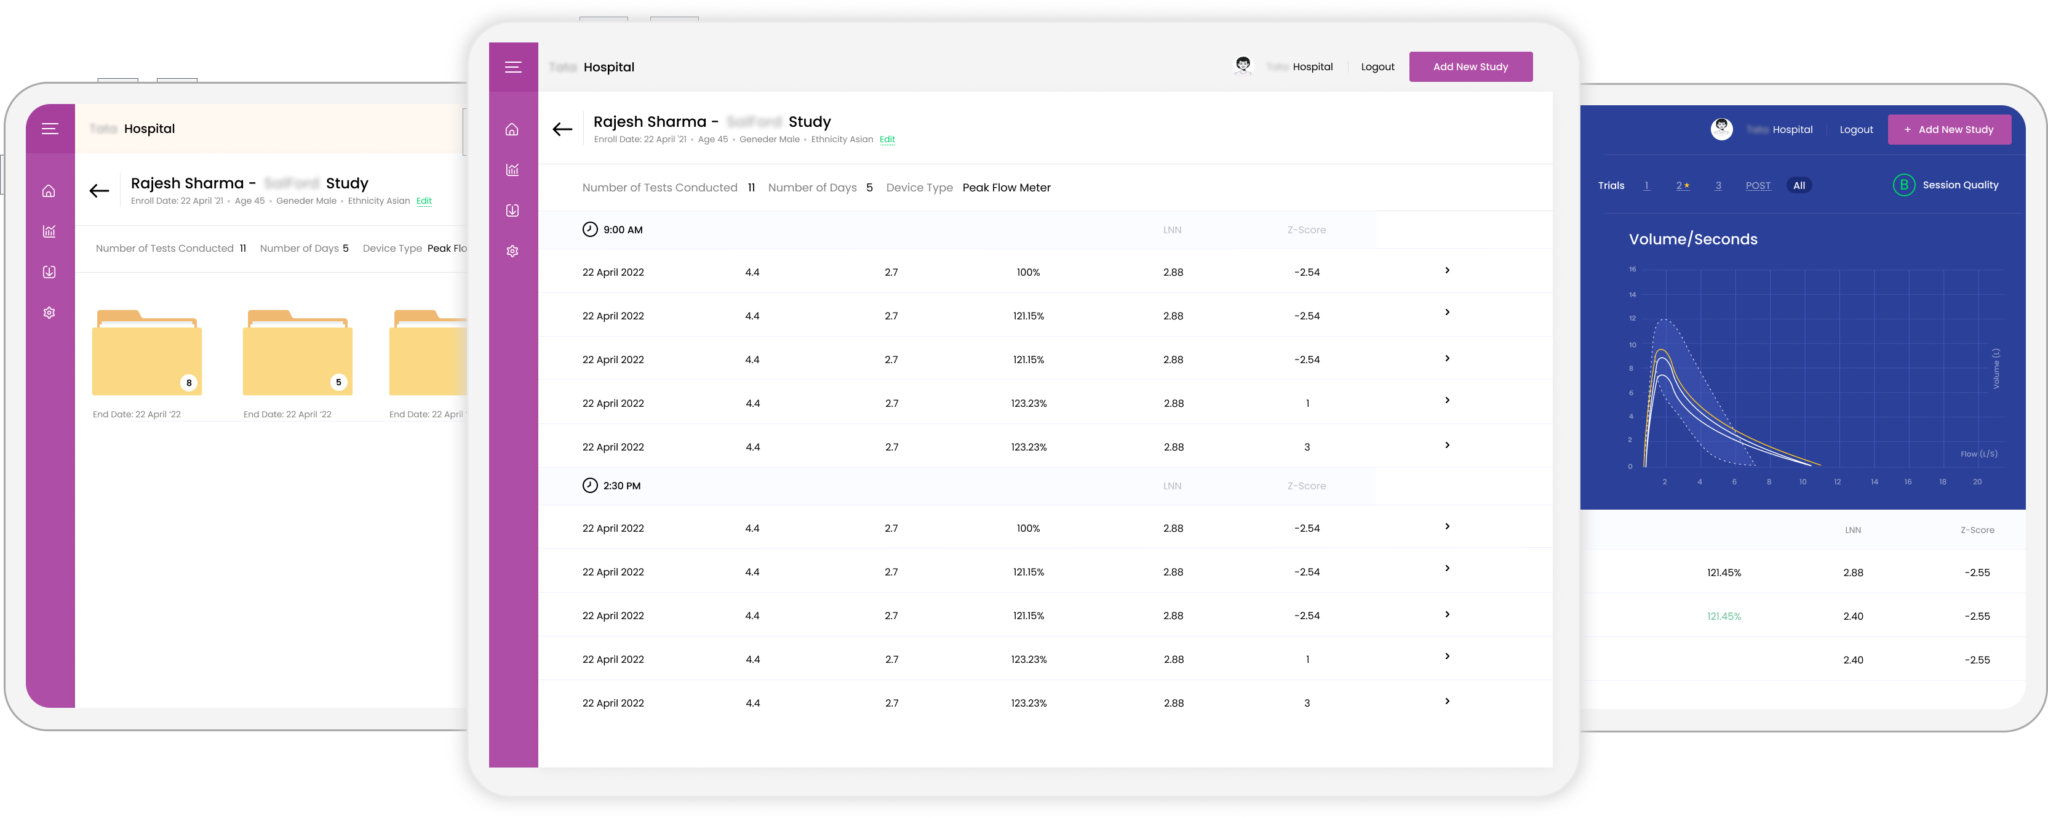Image resolution: width=2048 pixels, height=818 pixels.
Task: Expand 9:00 AM row with Z-score 3
Action: point(1447,445)
